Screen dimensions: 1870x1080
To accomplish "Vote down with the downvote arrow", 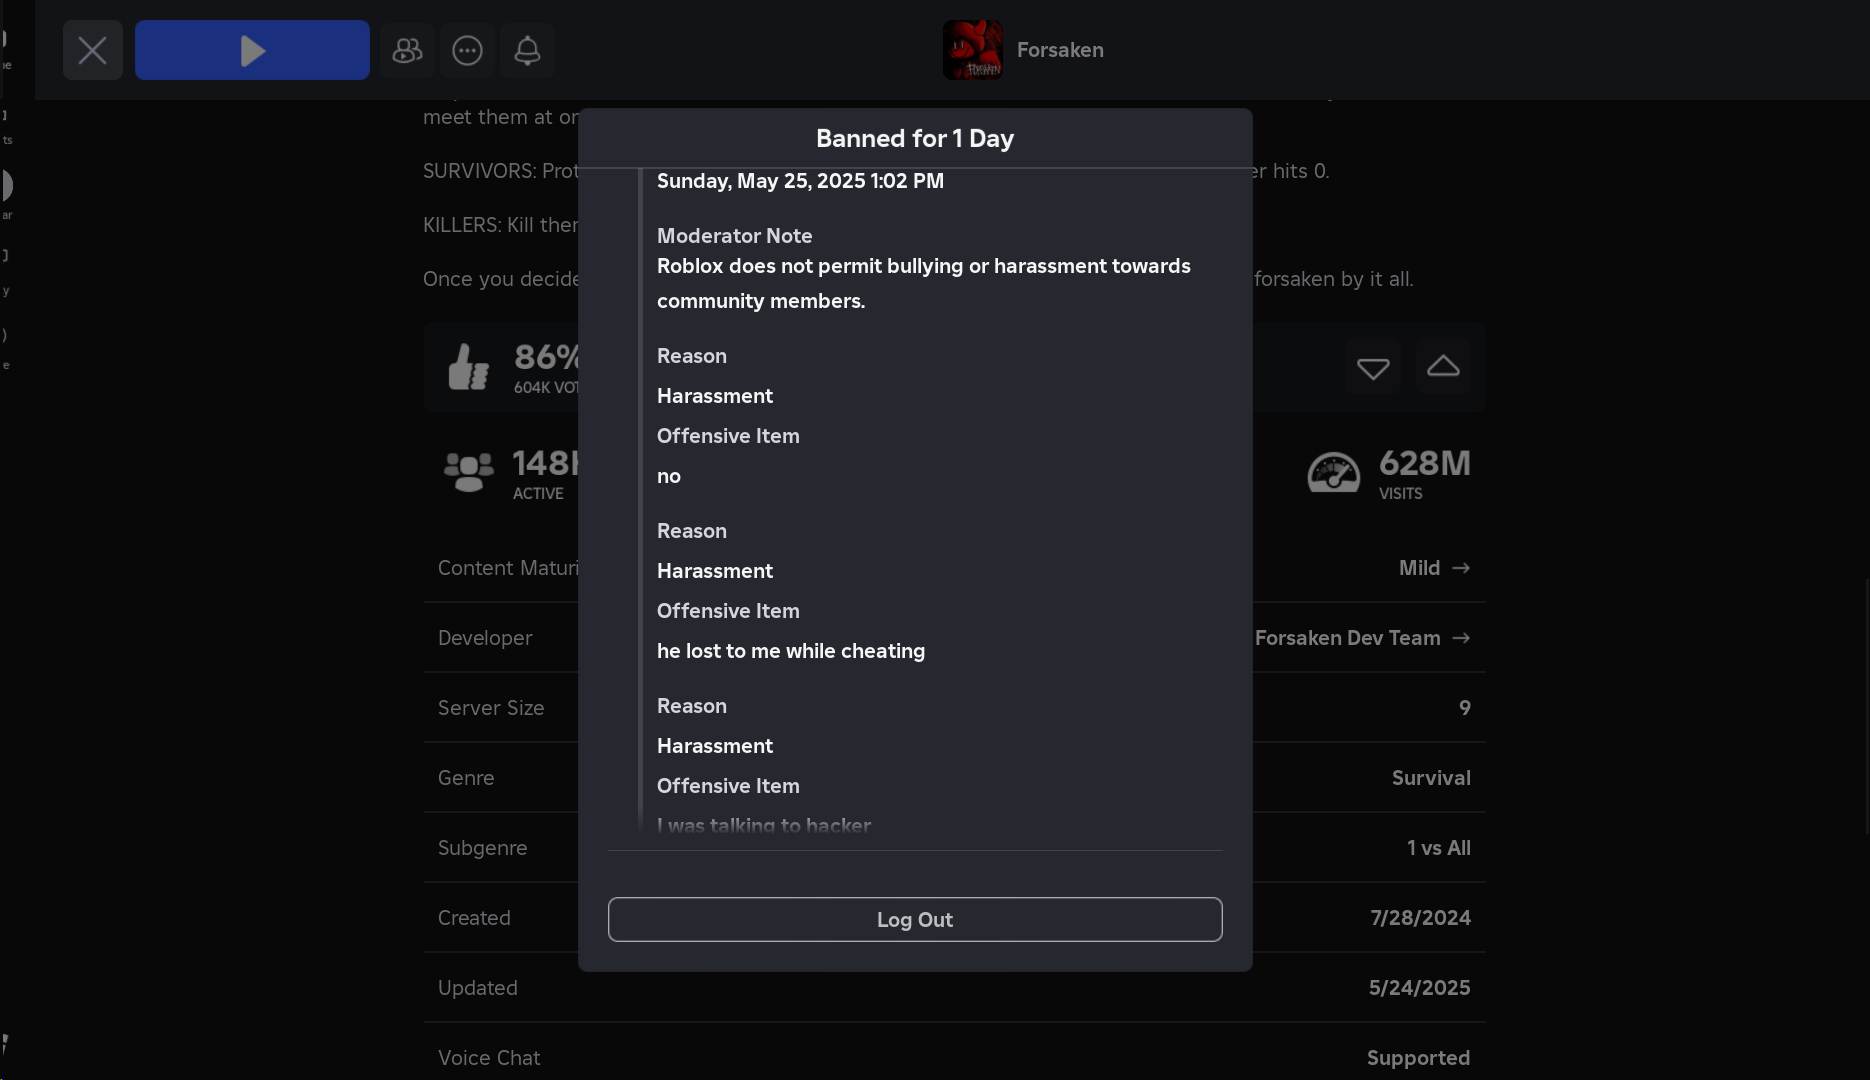I will click(x=1373, y=368).
